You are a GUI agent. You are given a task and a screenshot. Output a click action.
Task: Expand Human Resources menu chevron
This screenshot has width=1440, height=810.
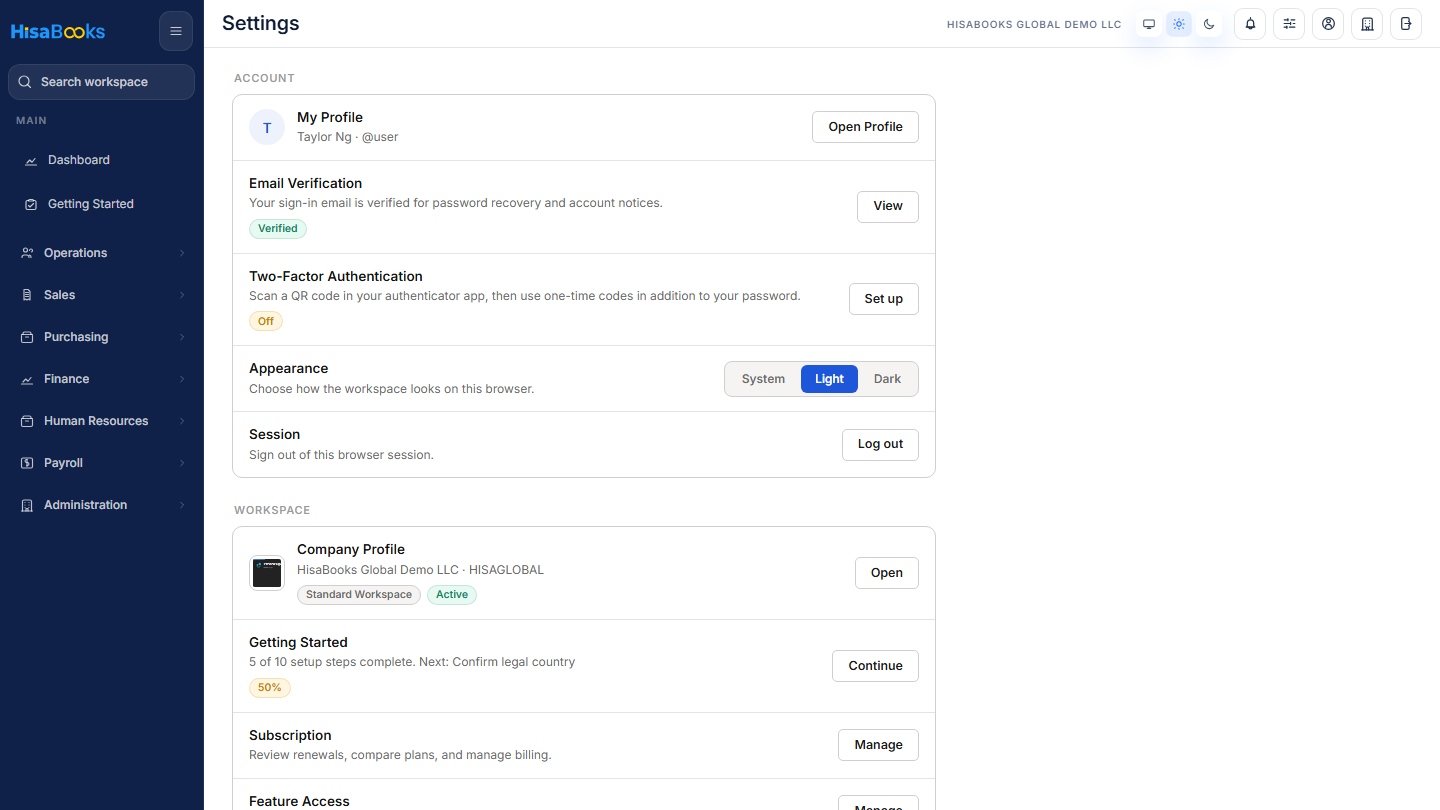point(182,421)
